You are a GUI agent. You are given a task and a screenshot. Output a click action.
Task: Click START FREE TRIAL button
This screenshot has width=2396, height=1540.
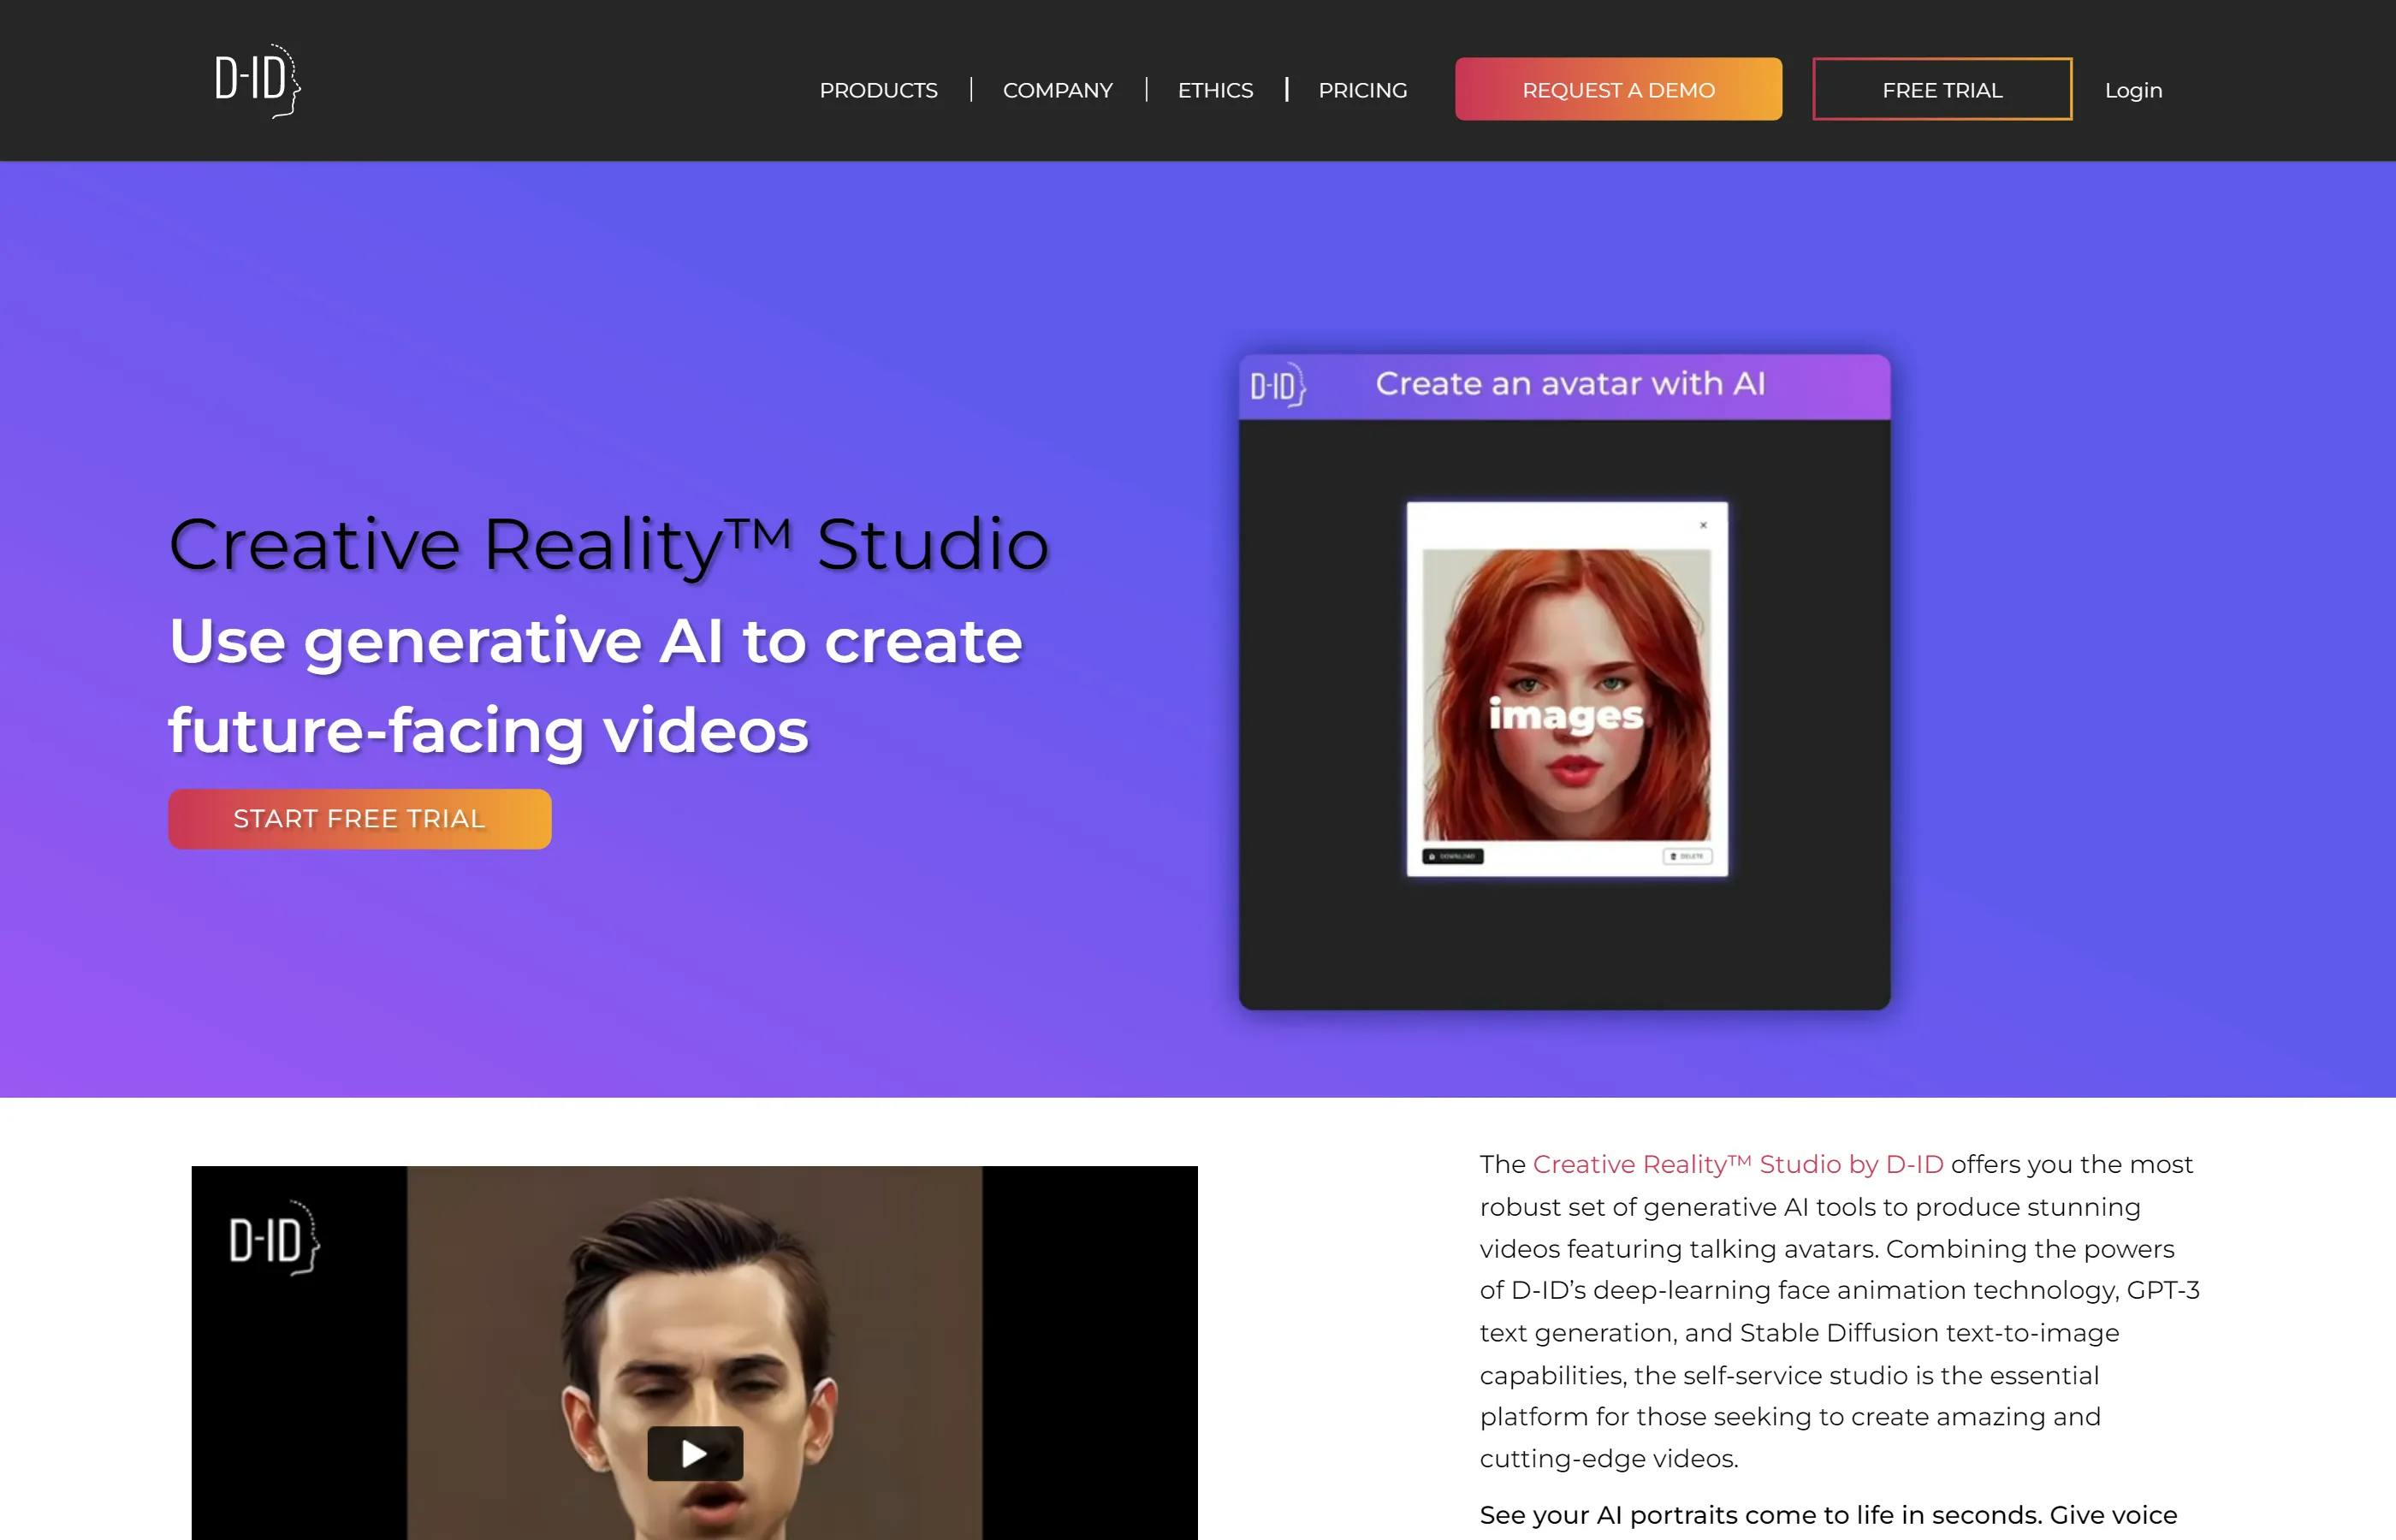click(360, 819)
